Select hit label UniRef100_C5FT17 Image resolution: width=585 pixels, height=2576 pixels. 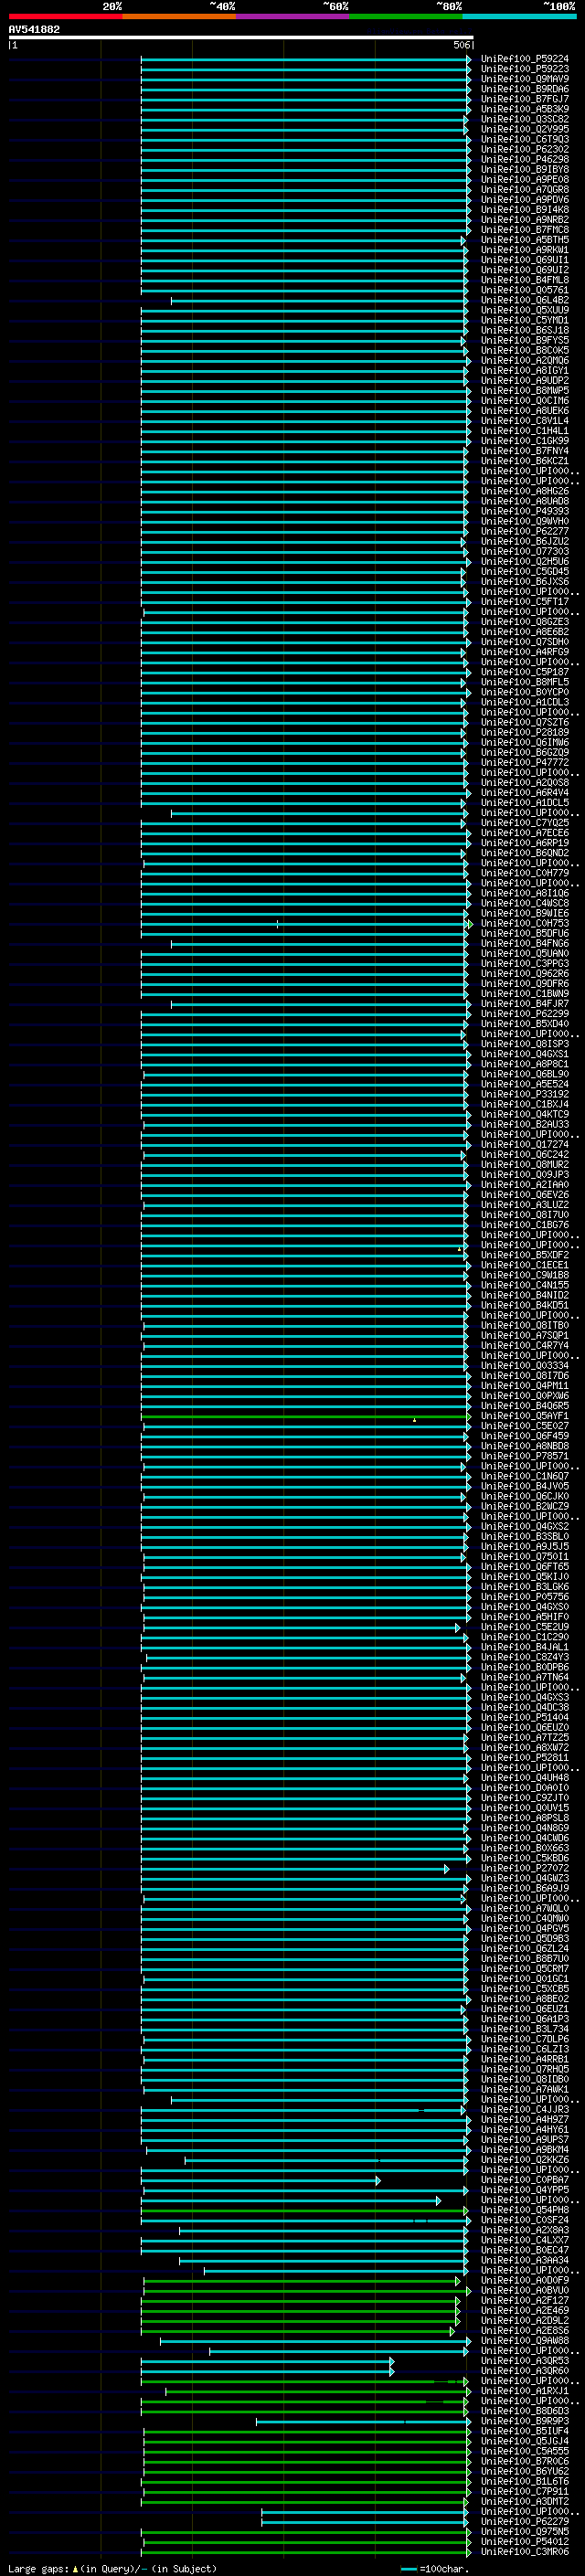[525, 602]
